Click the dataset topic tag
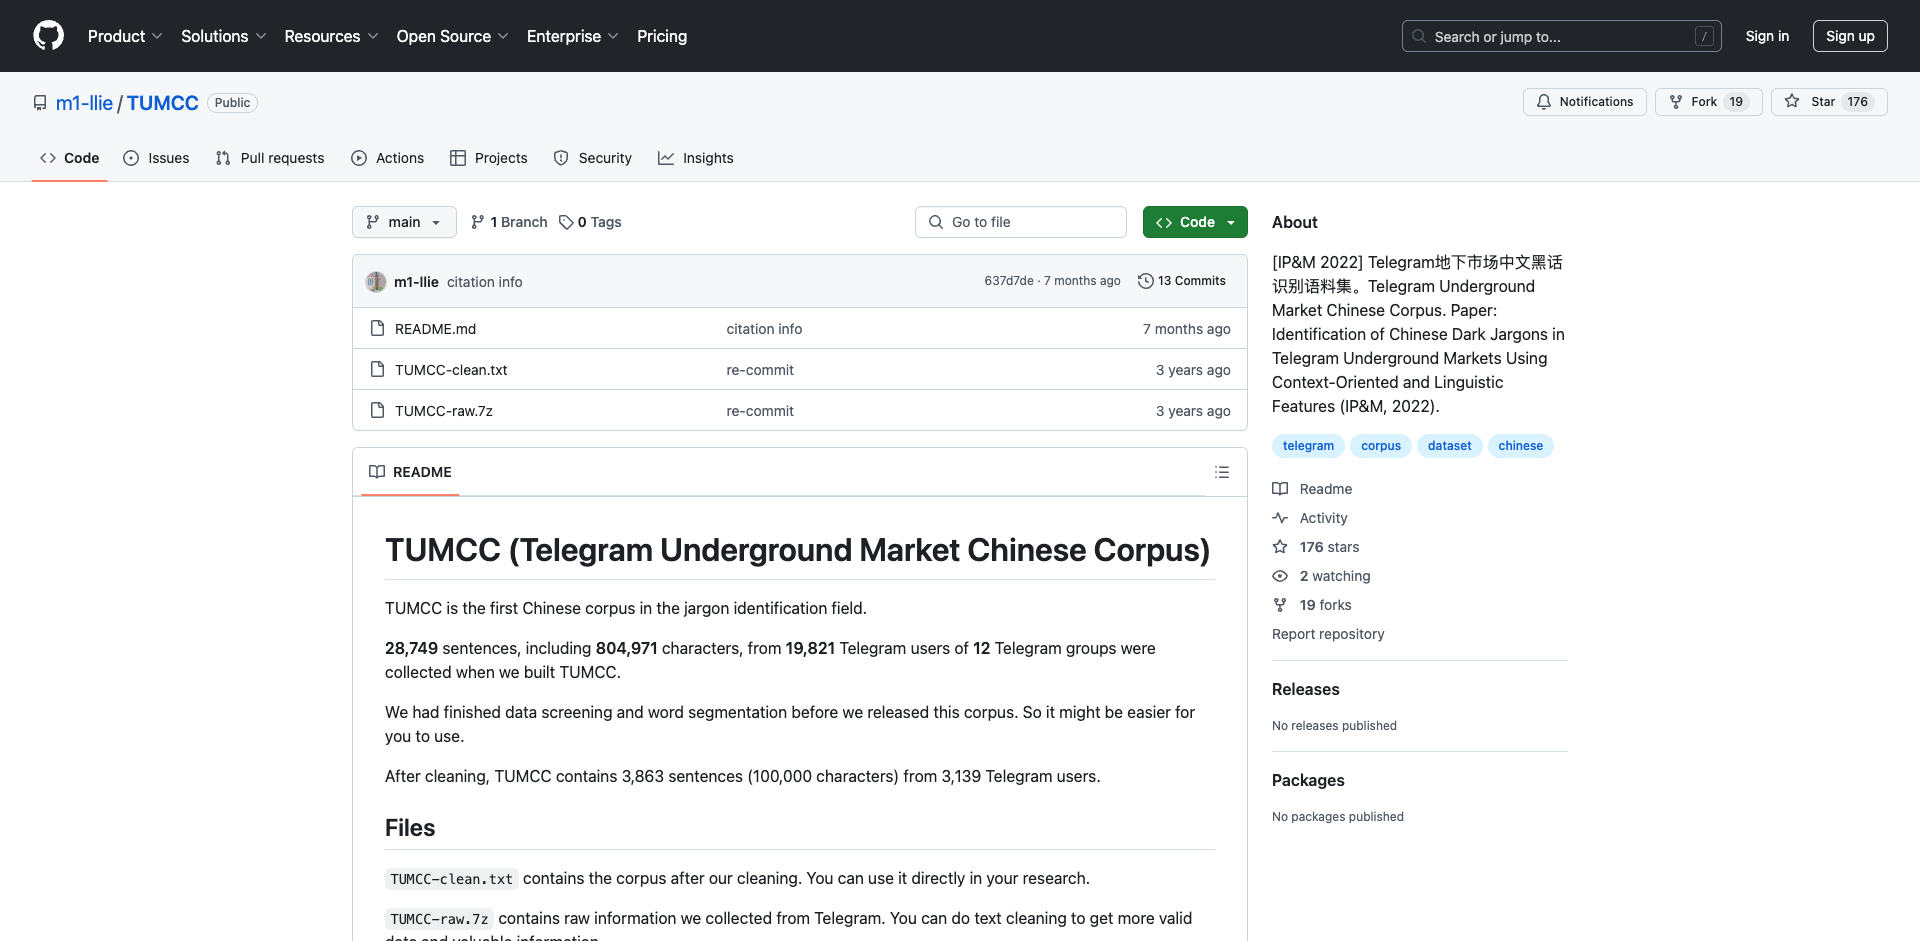Viewport: 1920px width, 941px height. point(1449,446)
